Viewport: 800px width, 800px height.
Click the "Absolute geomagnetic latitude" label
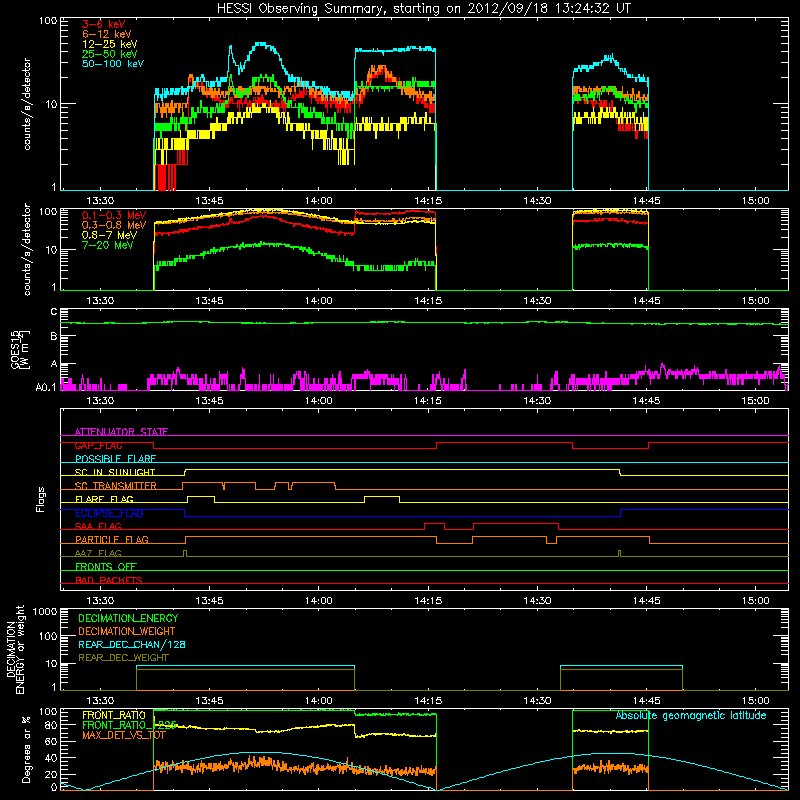691,715
